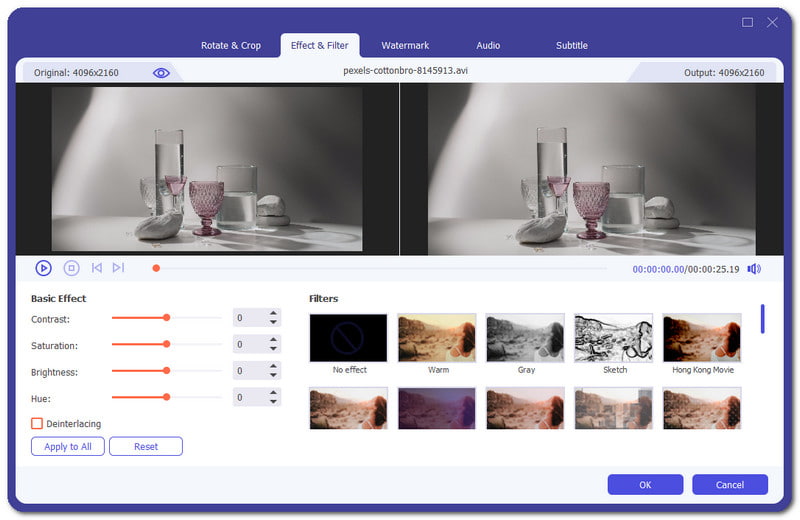Click the Brightness slider handle

click(166, 370)
